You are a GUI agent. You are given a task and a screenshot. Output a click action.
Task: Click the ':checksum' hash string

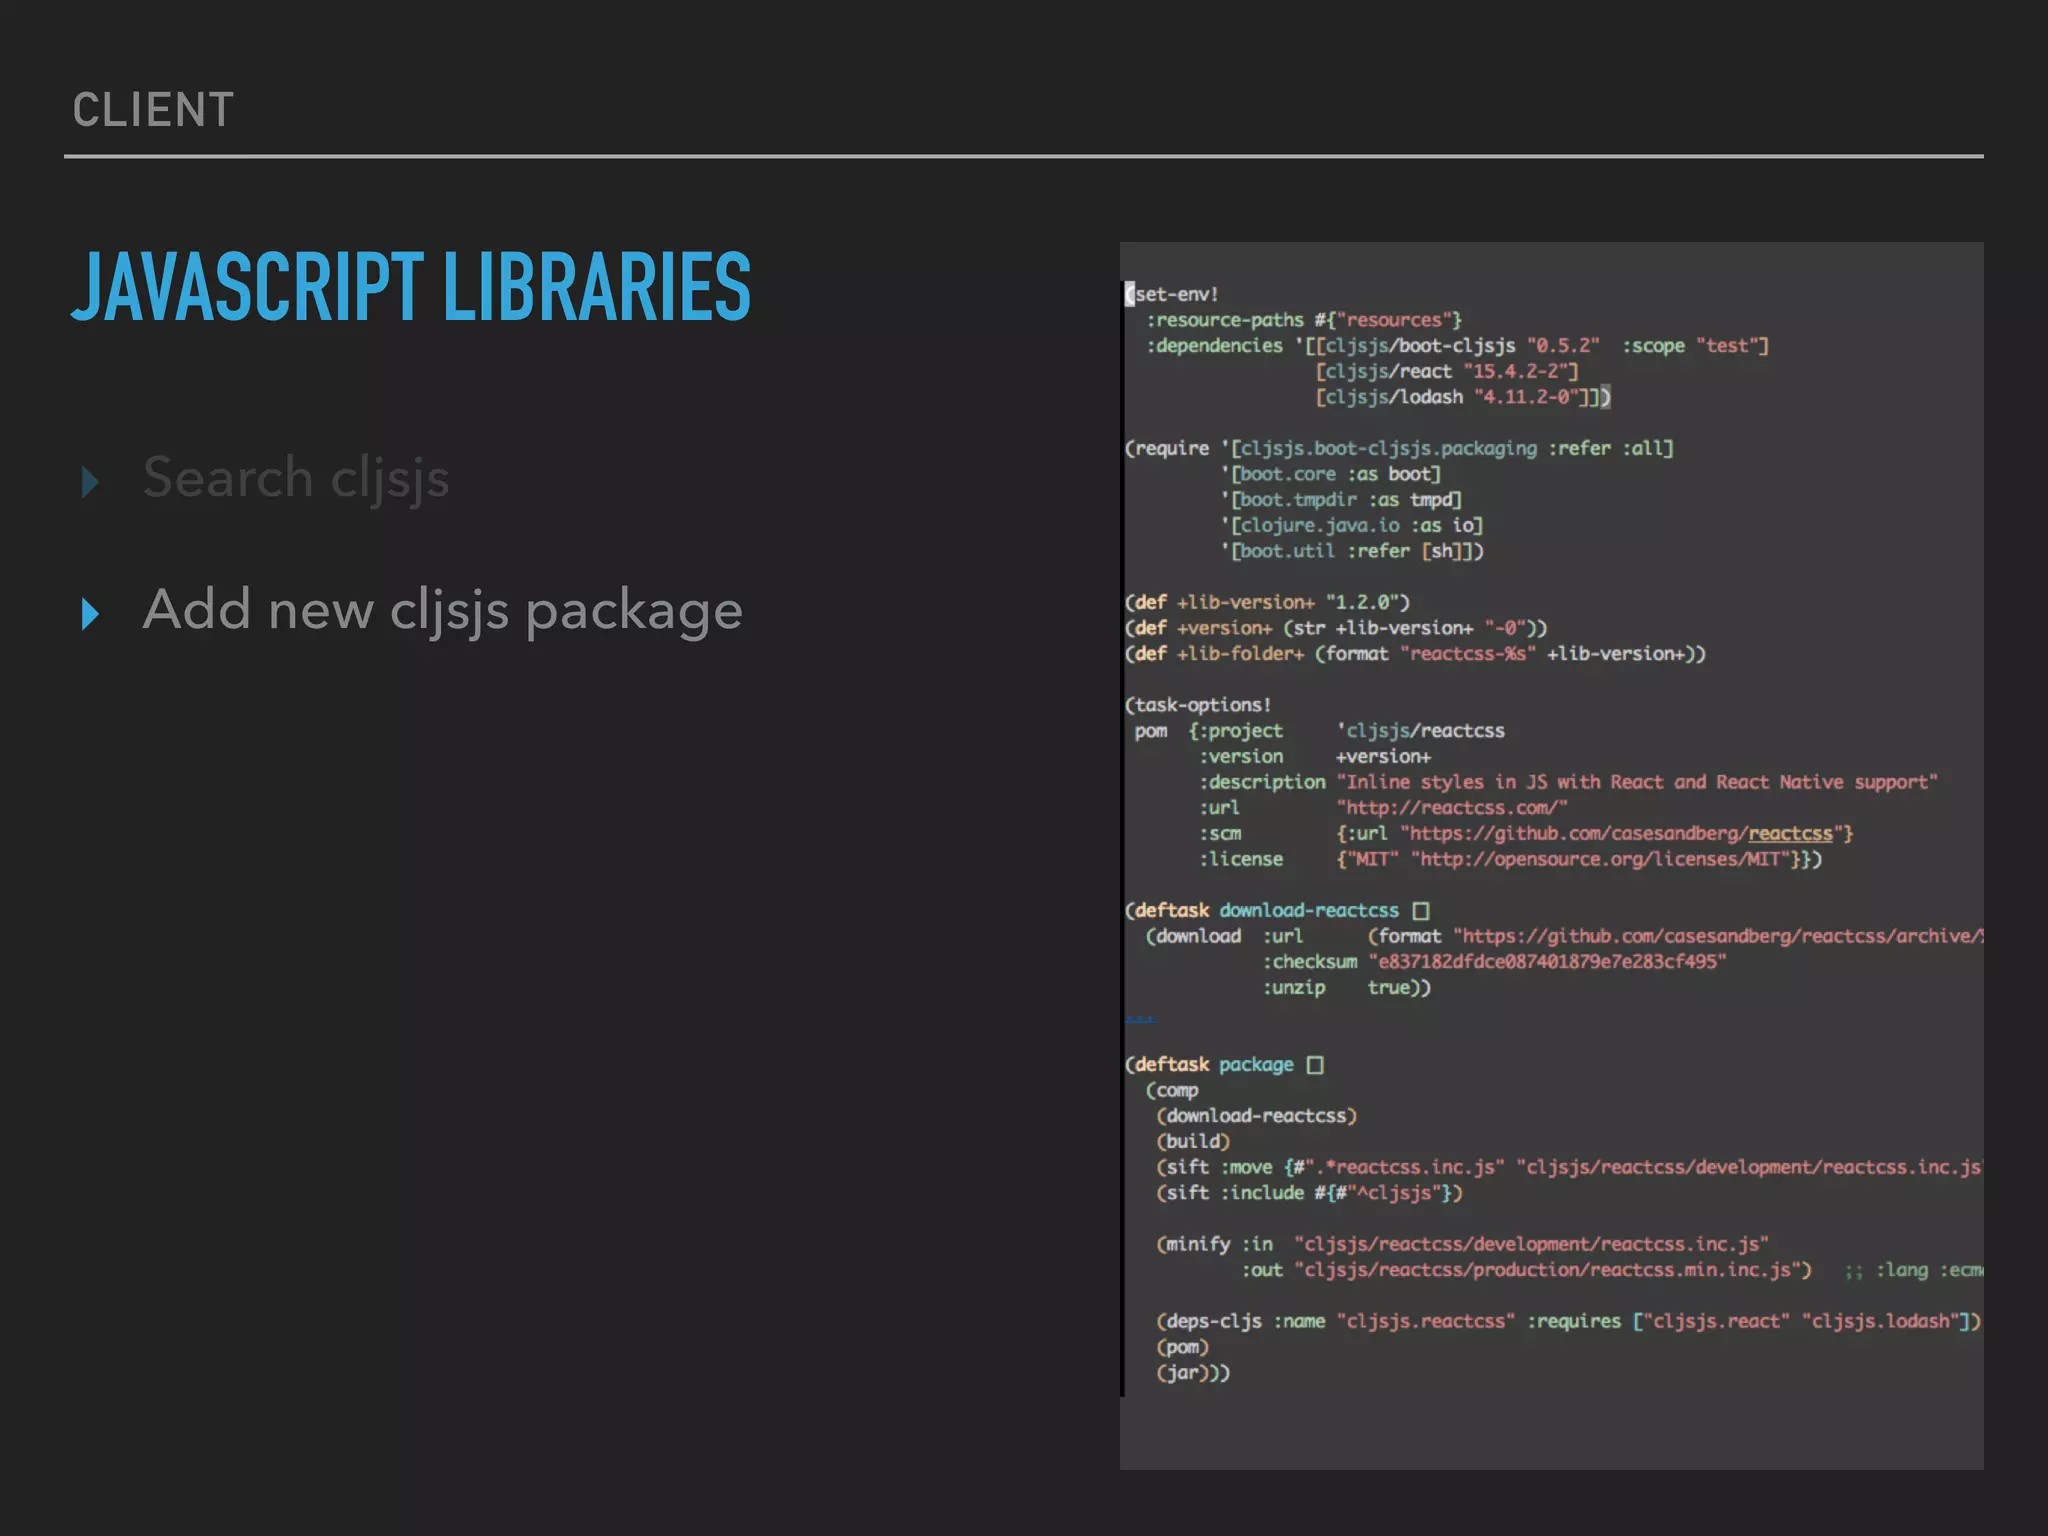tap(1547, 962)
